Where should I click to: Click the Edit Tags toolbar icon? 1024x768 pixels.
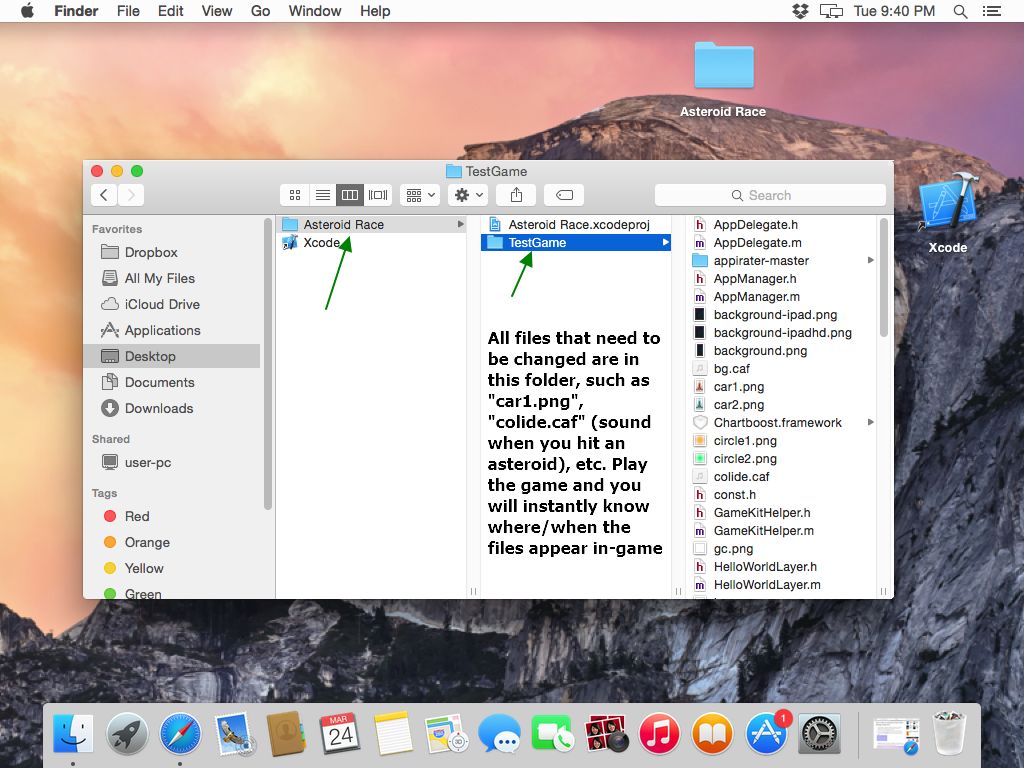pos(564,195)
